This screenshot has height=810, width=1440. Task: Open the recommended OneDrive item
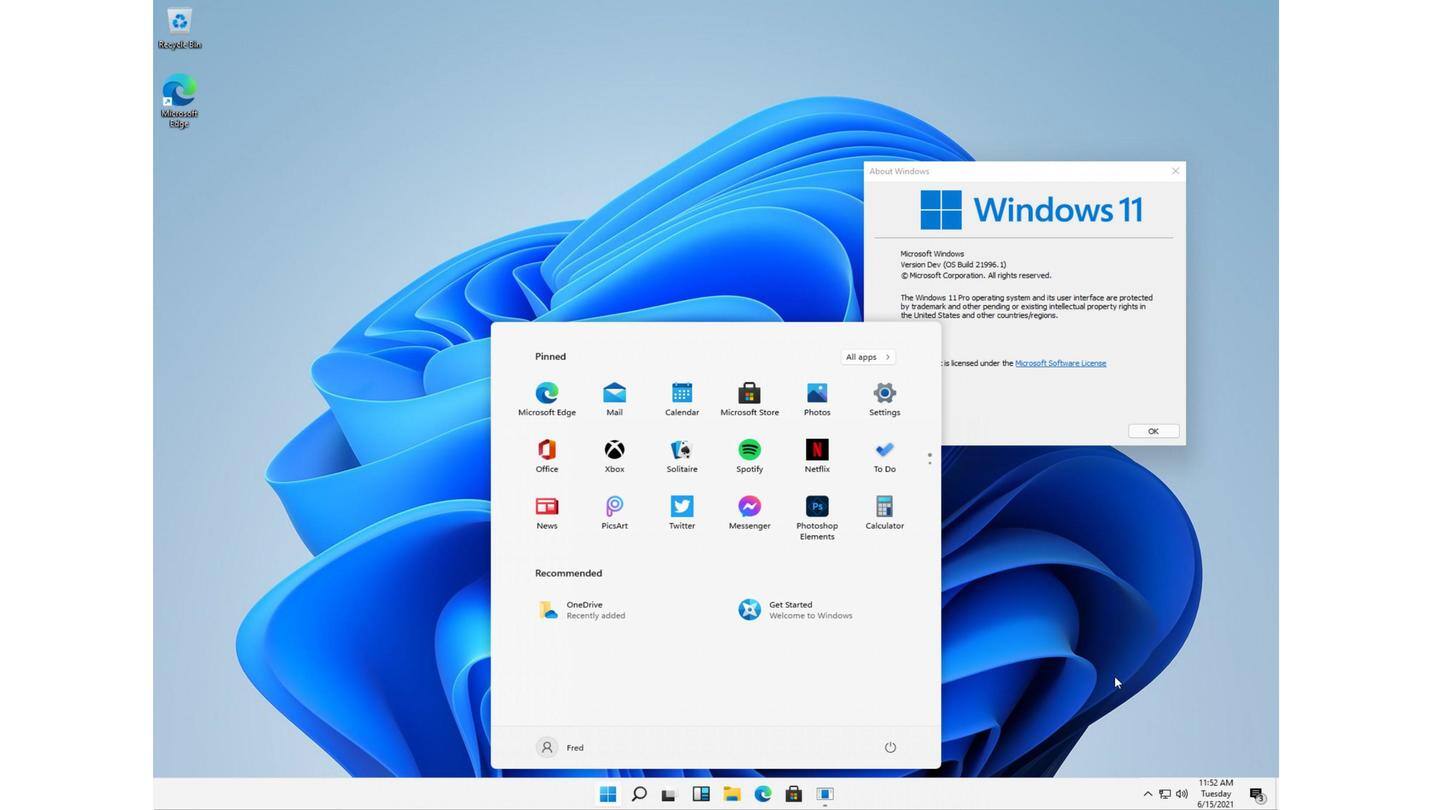tap(583, 610)
